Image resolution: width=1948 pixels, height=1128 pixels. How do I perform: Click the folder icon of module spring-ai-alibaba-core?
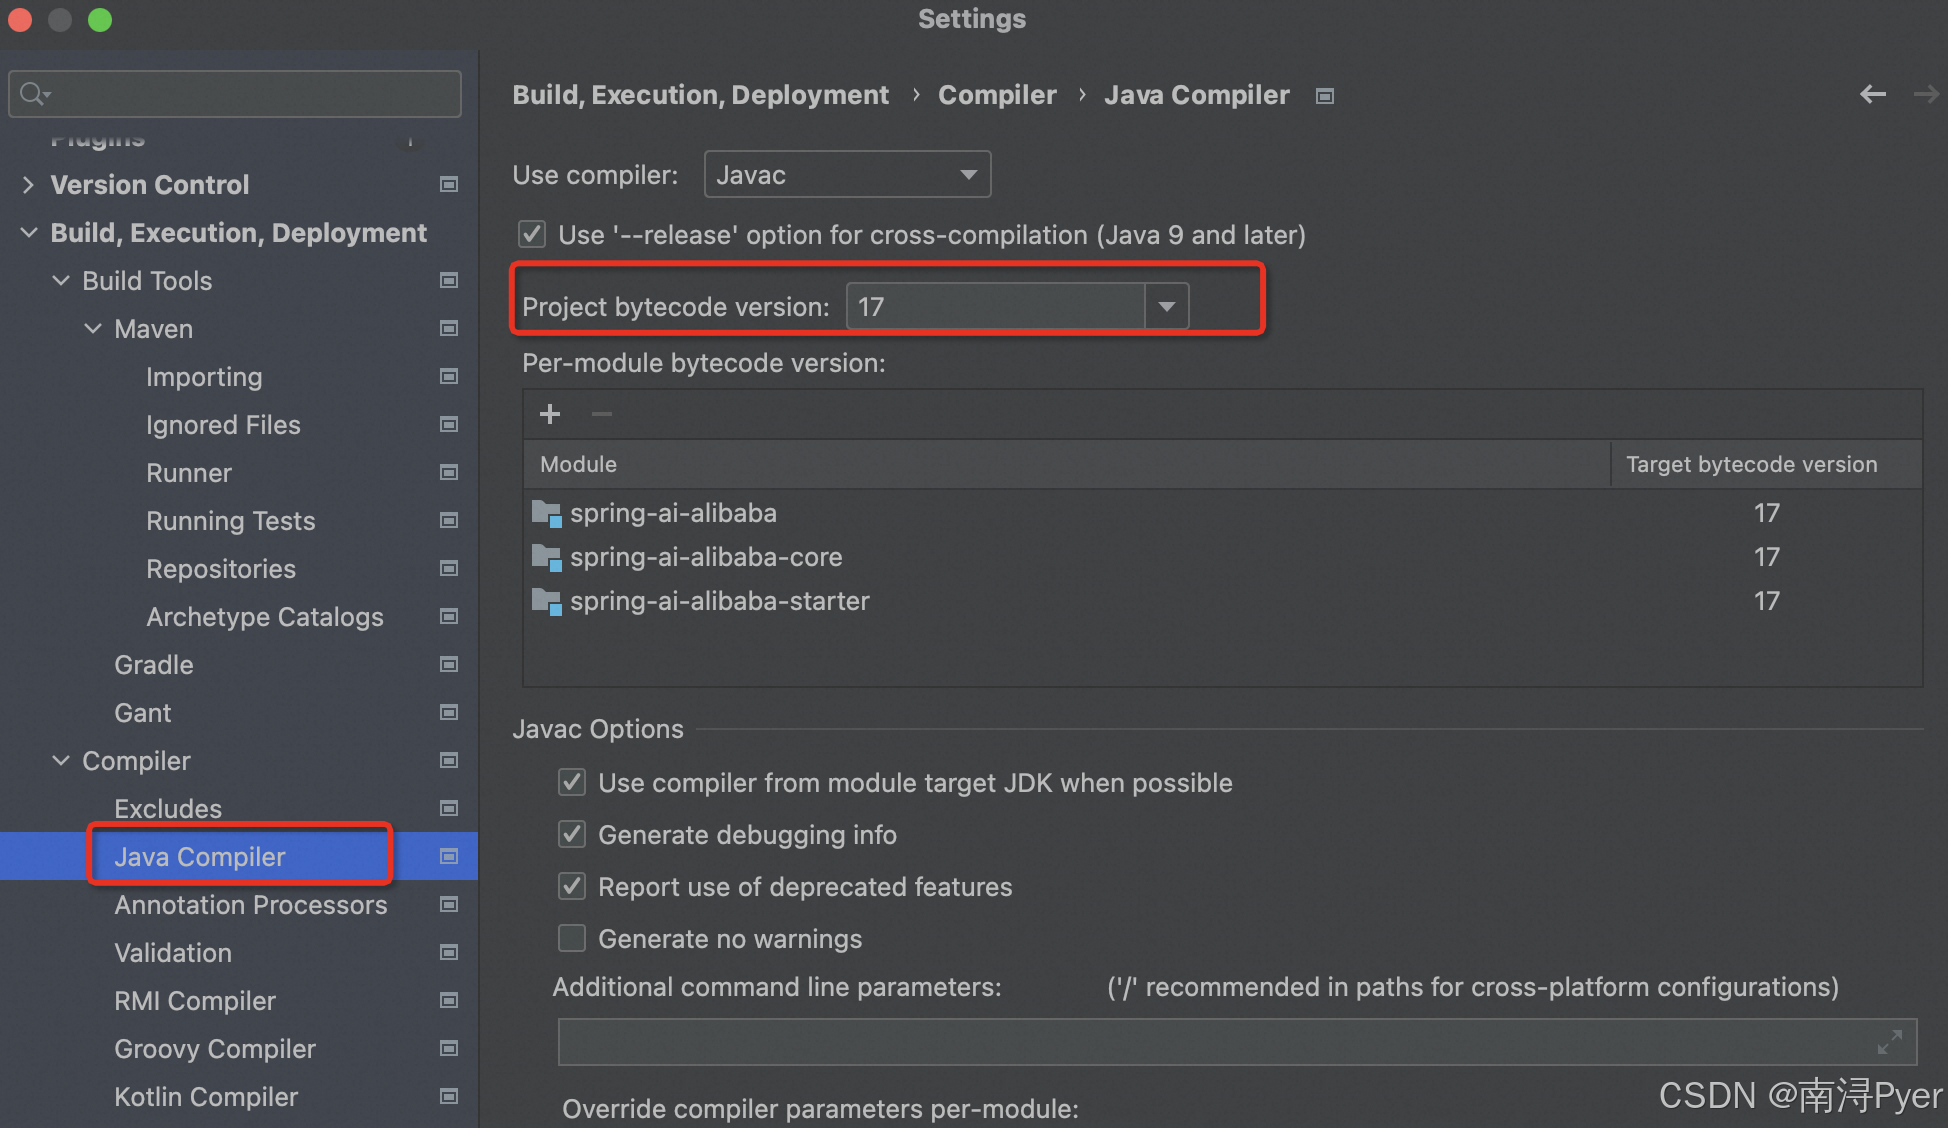[546, 557]
